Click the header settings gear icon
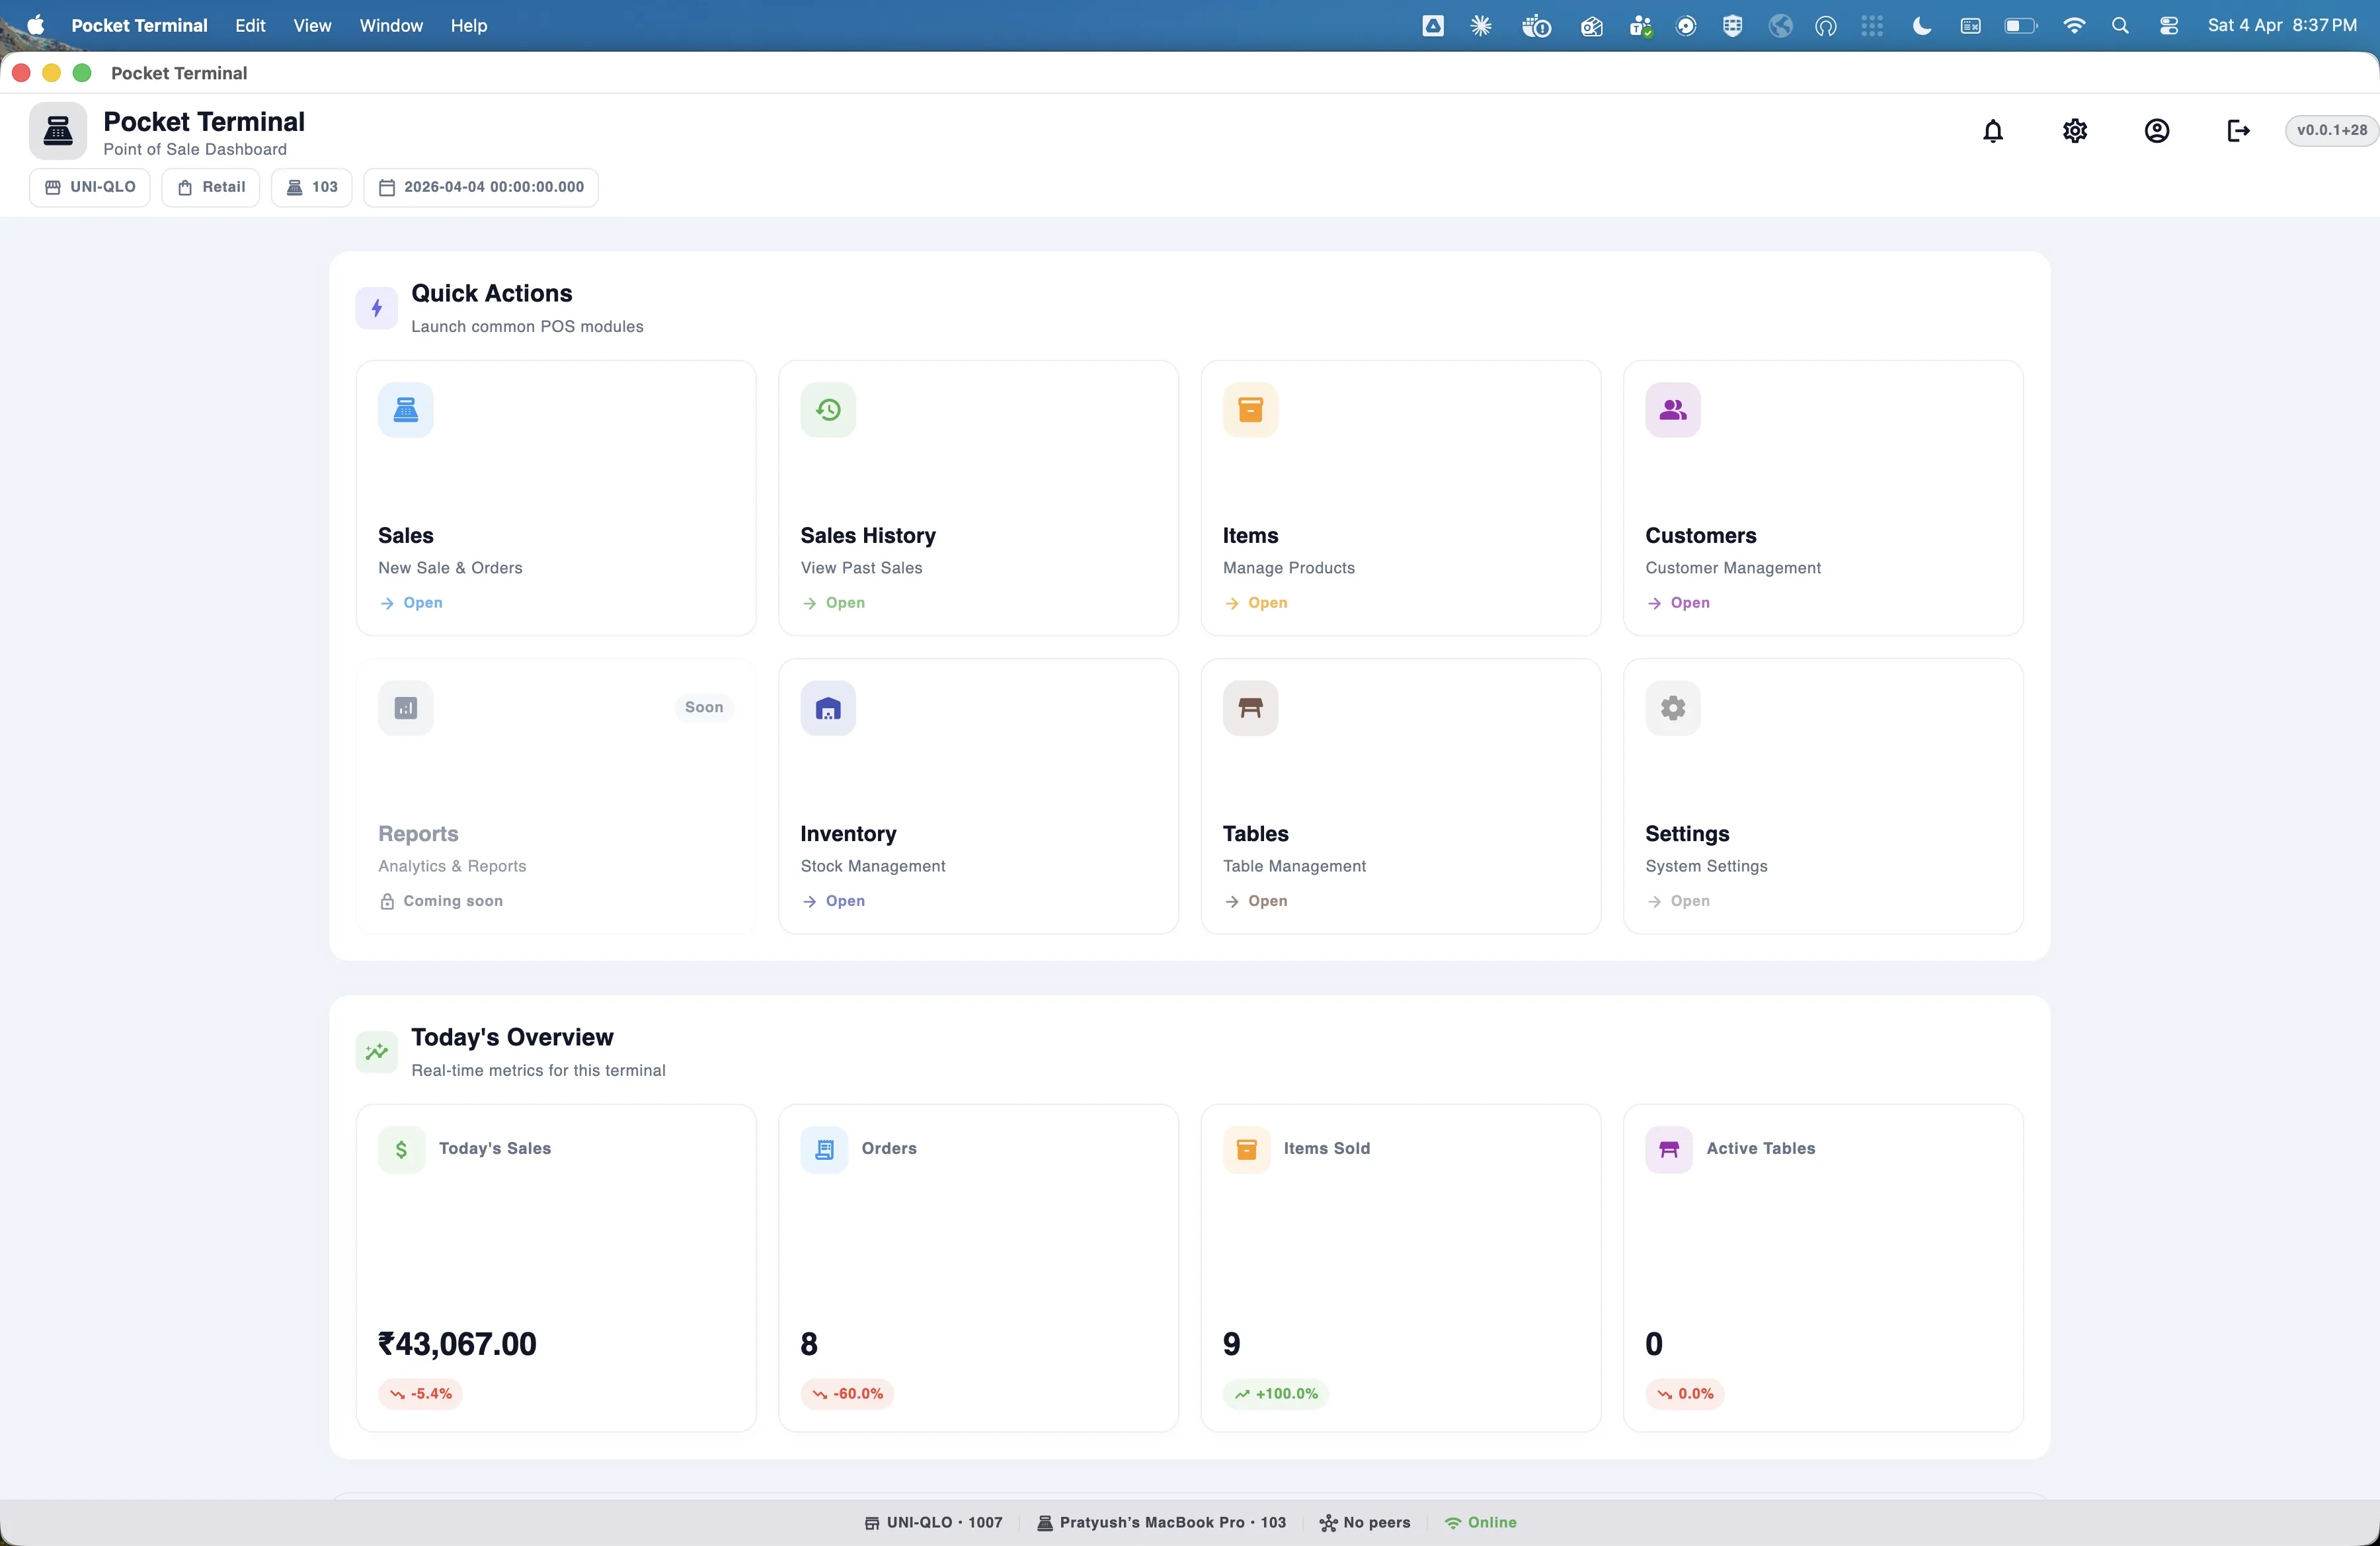Image resolution: width=2380 pixels, height=1546 pixels. coord(2074,131)
